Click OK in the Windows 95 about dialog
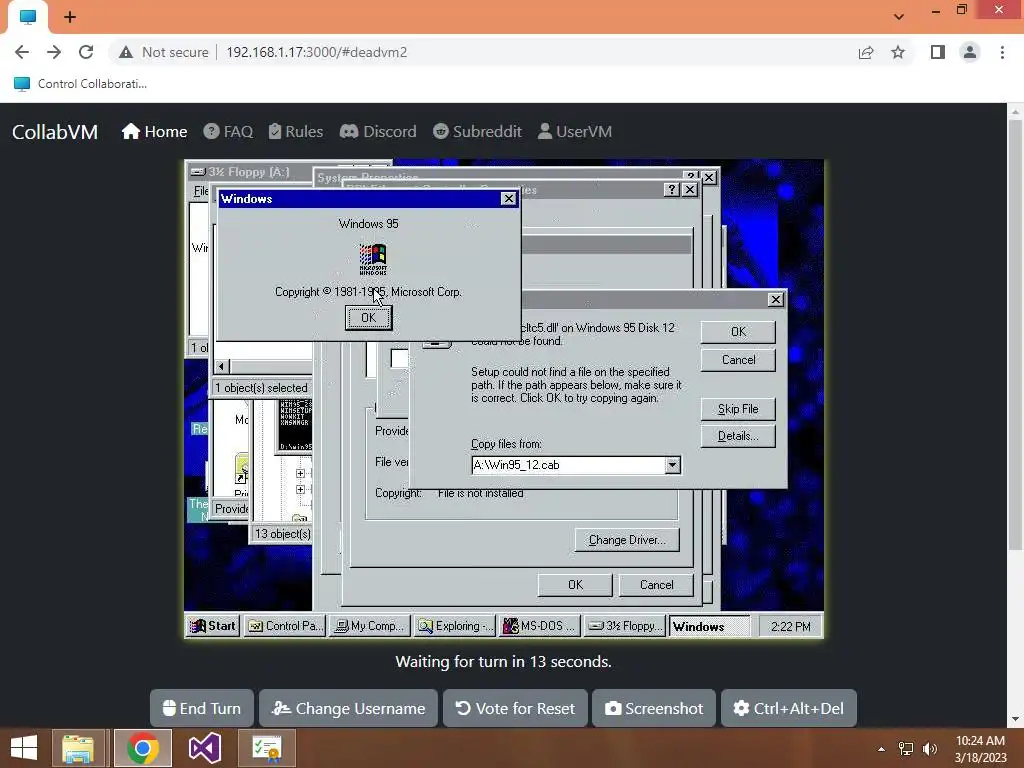 point(368,318)
